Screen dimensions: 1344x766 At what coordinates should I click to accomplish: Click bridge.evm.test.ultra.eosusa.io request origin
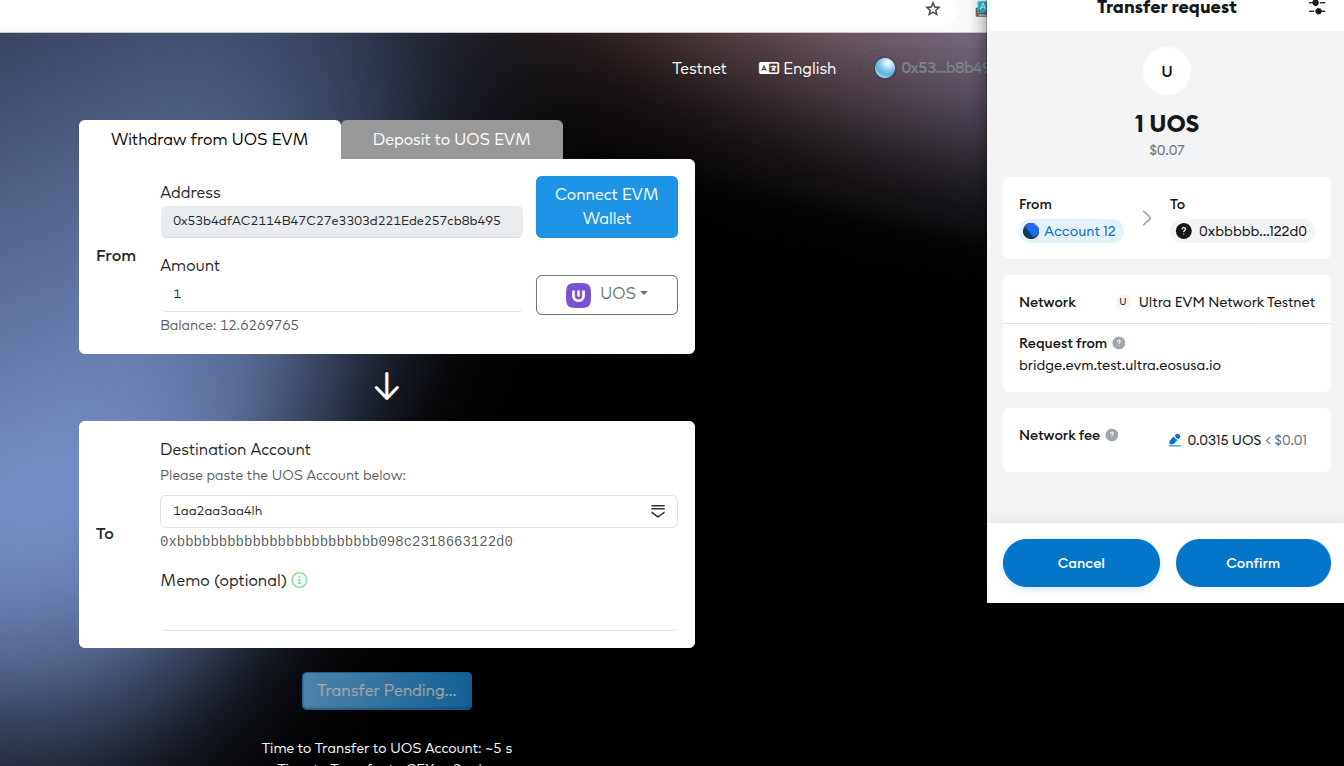pyautogui.click(x=1119, y=365)
